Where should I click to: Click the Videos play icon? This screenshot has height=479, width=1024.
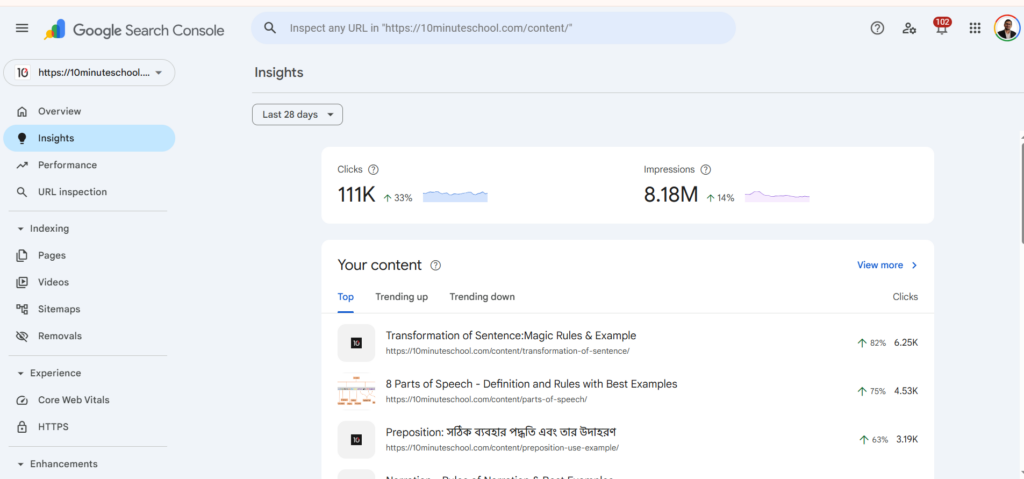(22, 282)
